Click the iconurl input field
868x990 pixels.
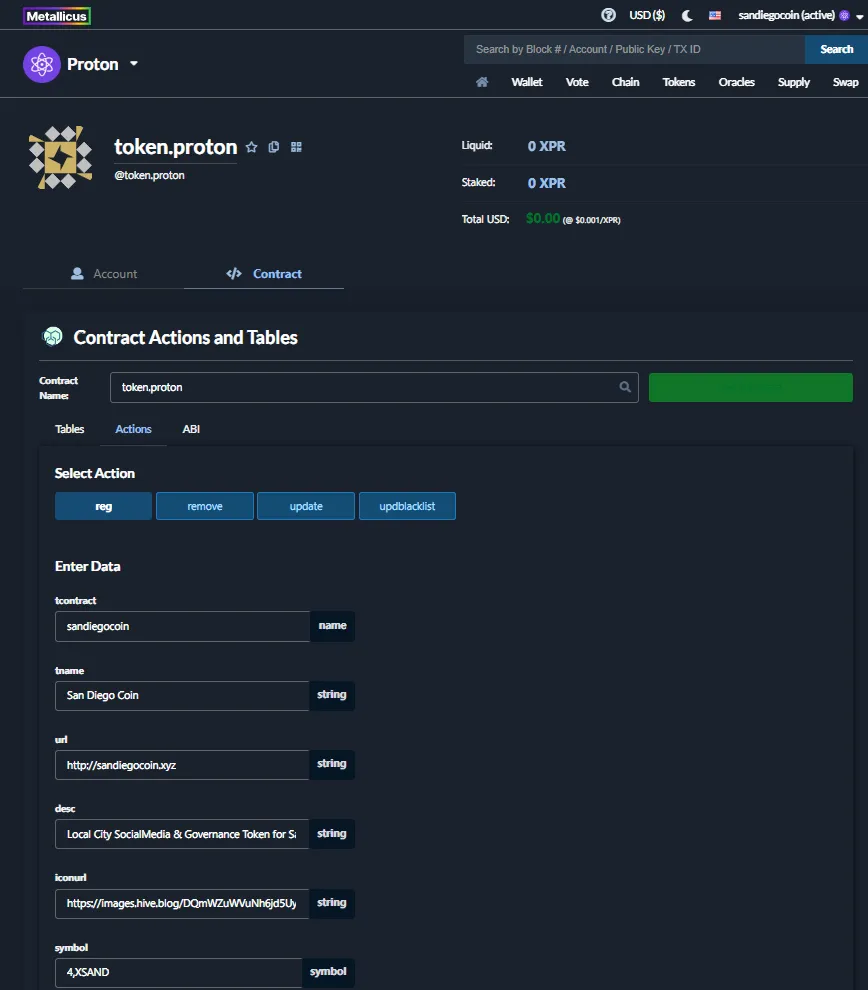click(x=182, y=904)
